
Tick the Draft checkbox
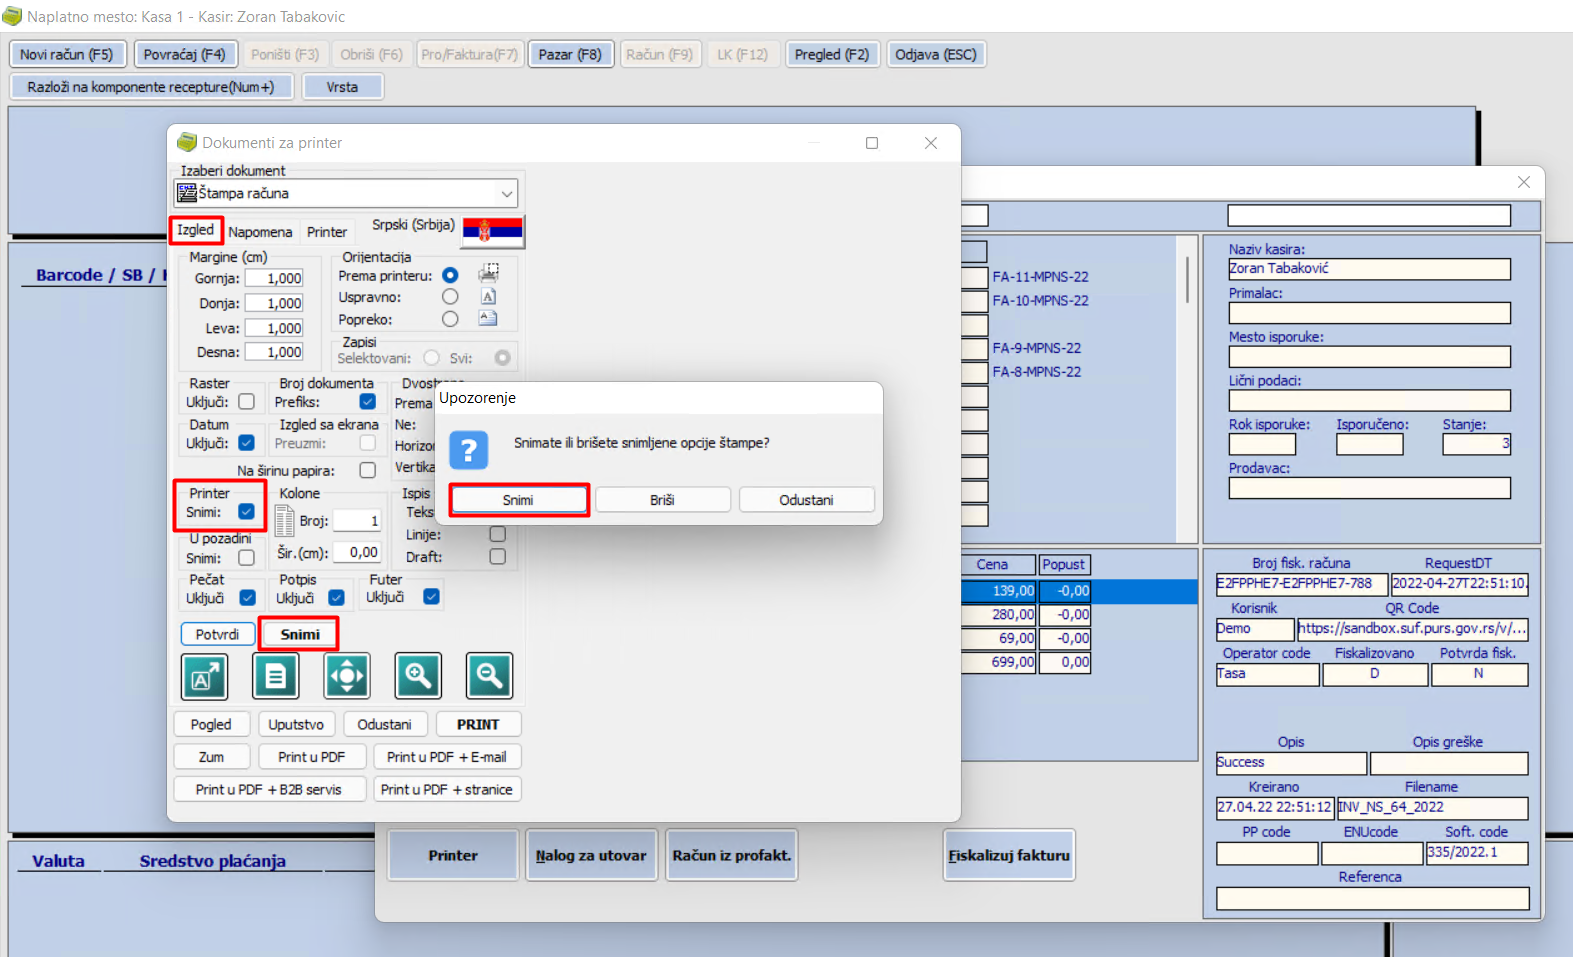point(498,557)
